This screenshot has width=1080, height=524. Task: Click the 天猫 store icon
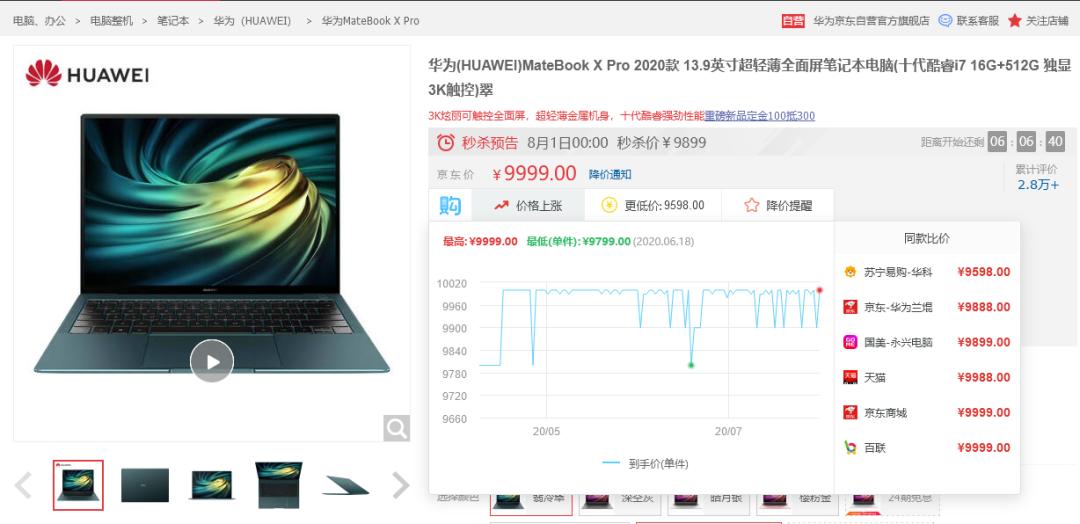click(x=851, y=377)
